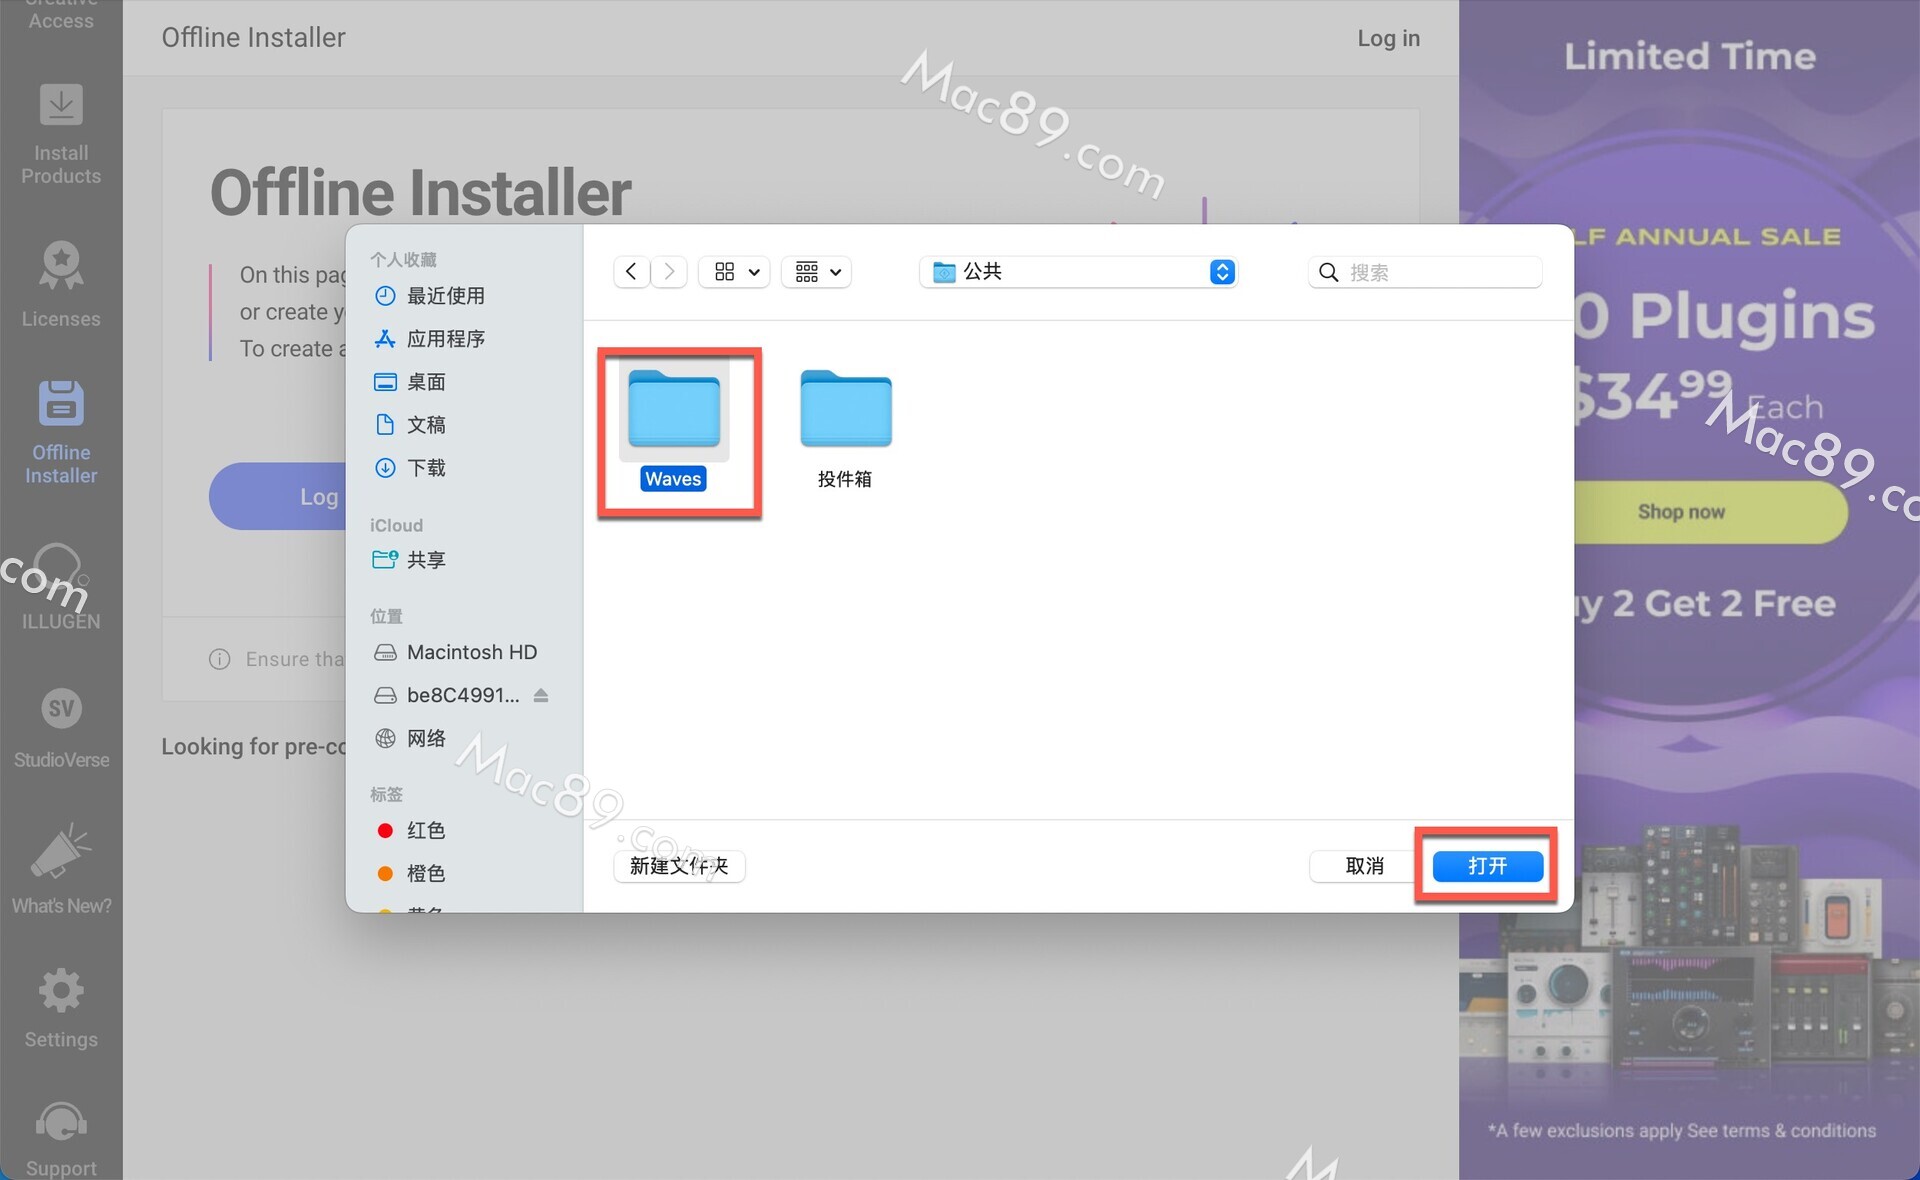Image resolution: width=1920 pixels, height=1180 pixels.
Task: Open Settings gear in the sidebar
Action: click(x=61, y=991)
